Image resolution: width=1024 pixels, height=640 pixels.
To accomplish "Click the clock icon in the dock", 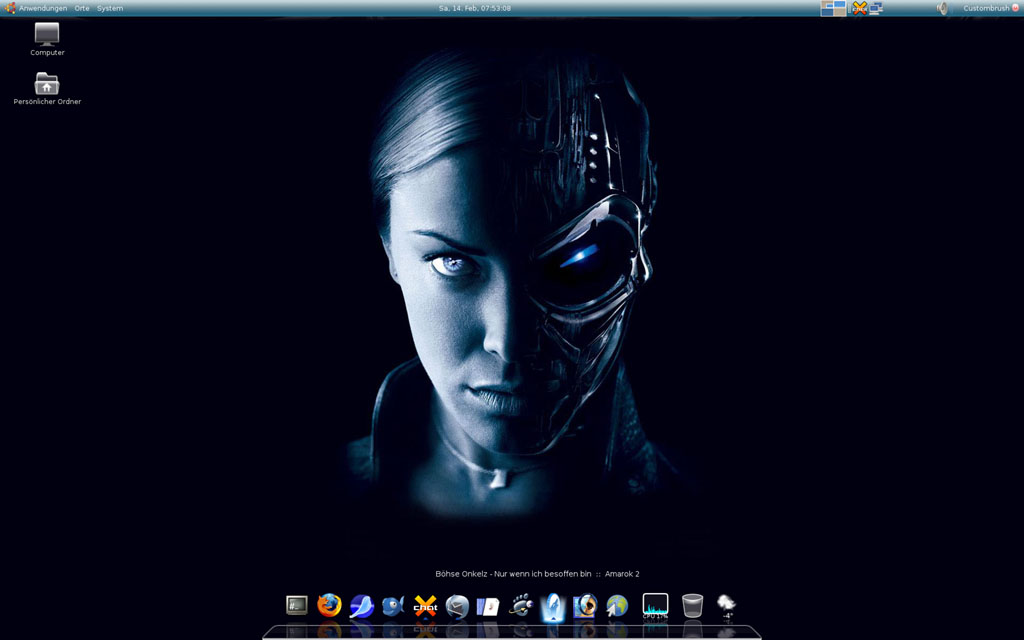I will pos(457,606).
